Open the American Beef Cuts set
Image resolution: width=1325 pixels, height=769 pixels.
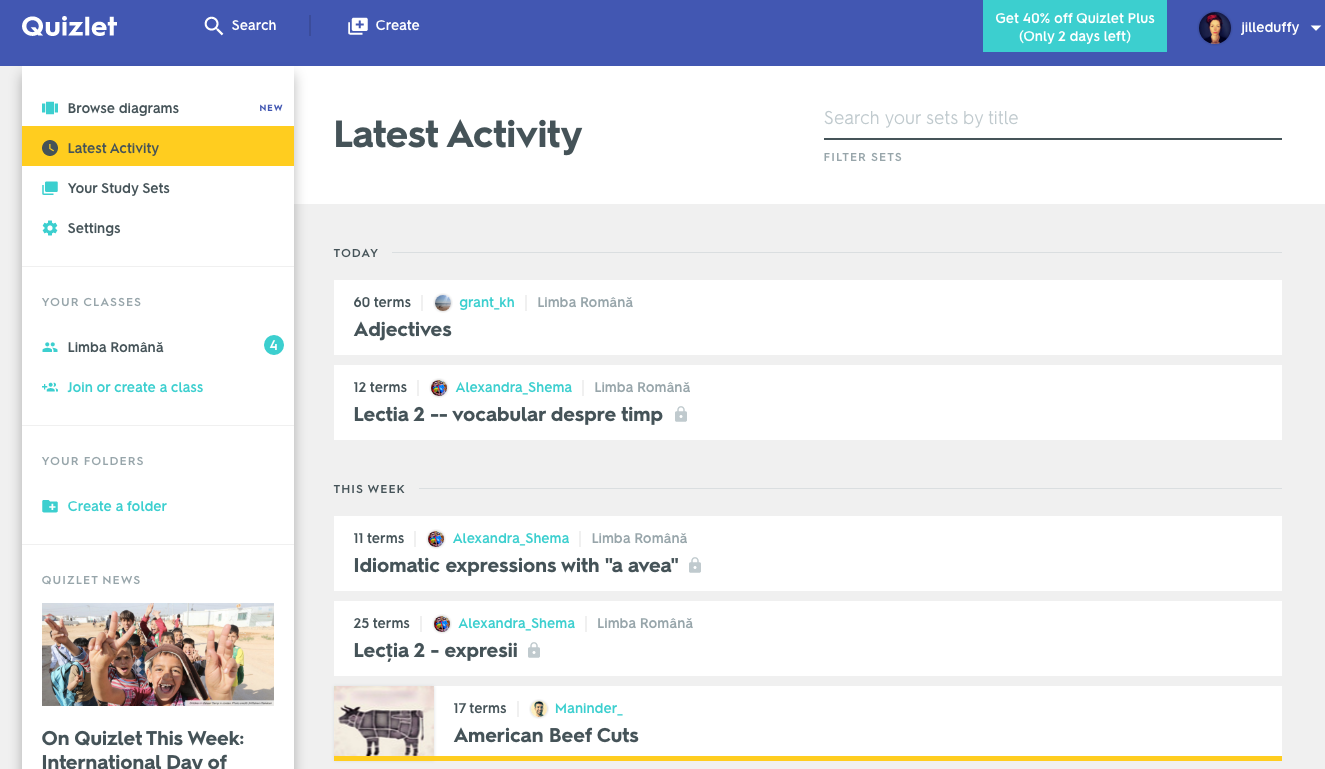546,736
